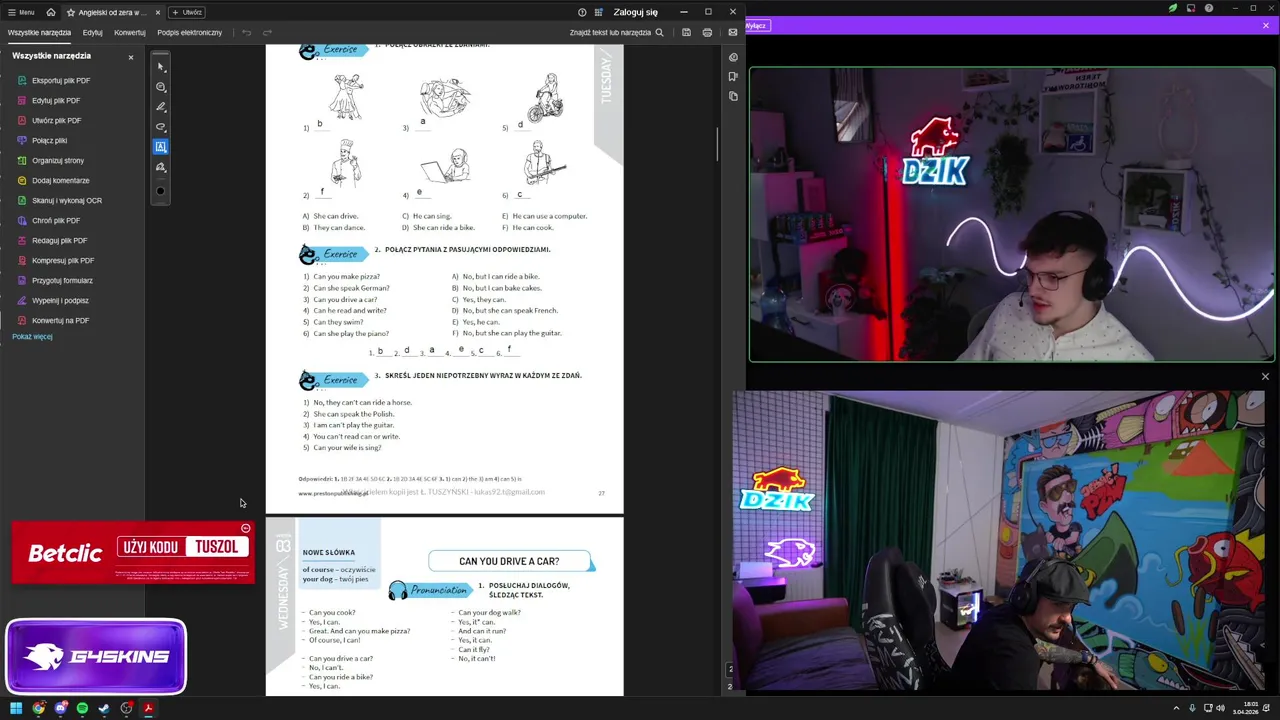Close the lower webcam overlay panel

[1265, 377]
